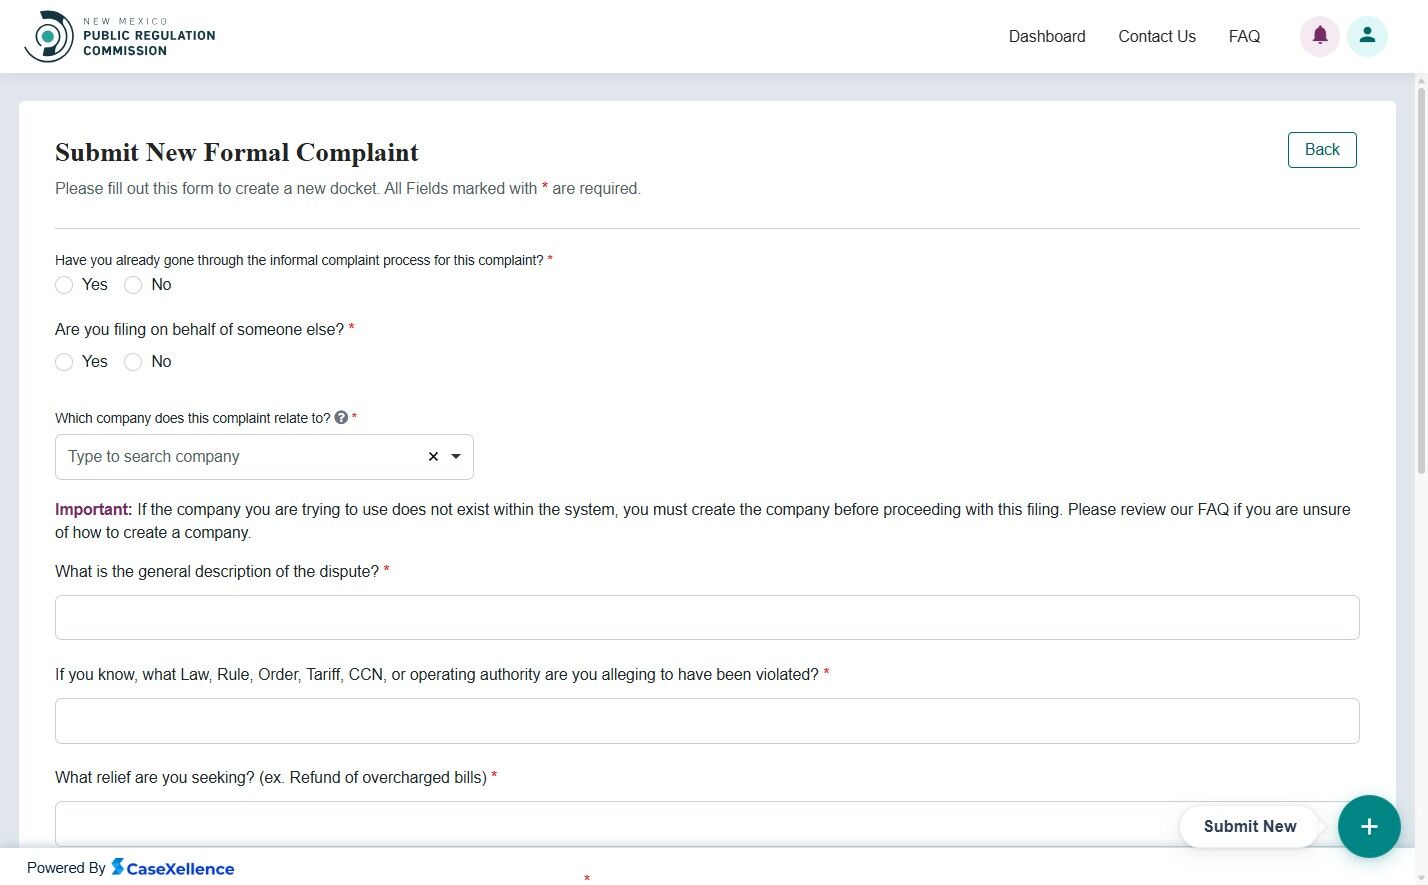Image resolution: width=1428 pixels, height=885 pixels.
Task: Click the CaseXellence logo in the footer
Action: pos(172,867)
